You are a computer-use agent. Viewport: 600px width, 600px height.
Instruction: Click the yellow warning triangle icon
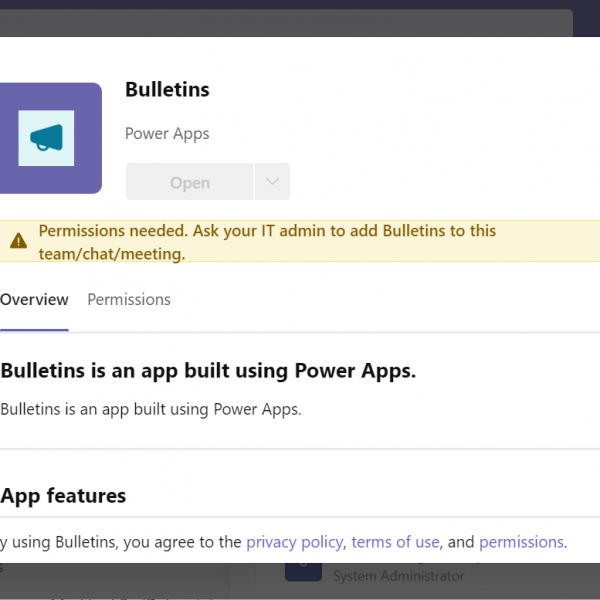tap(18, 241)
